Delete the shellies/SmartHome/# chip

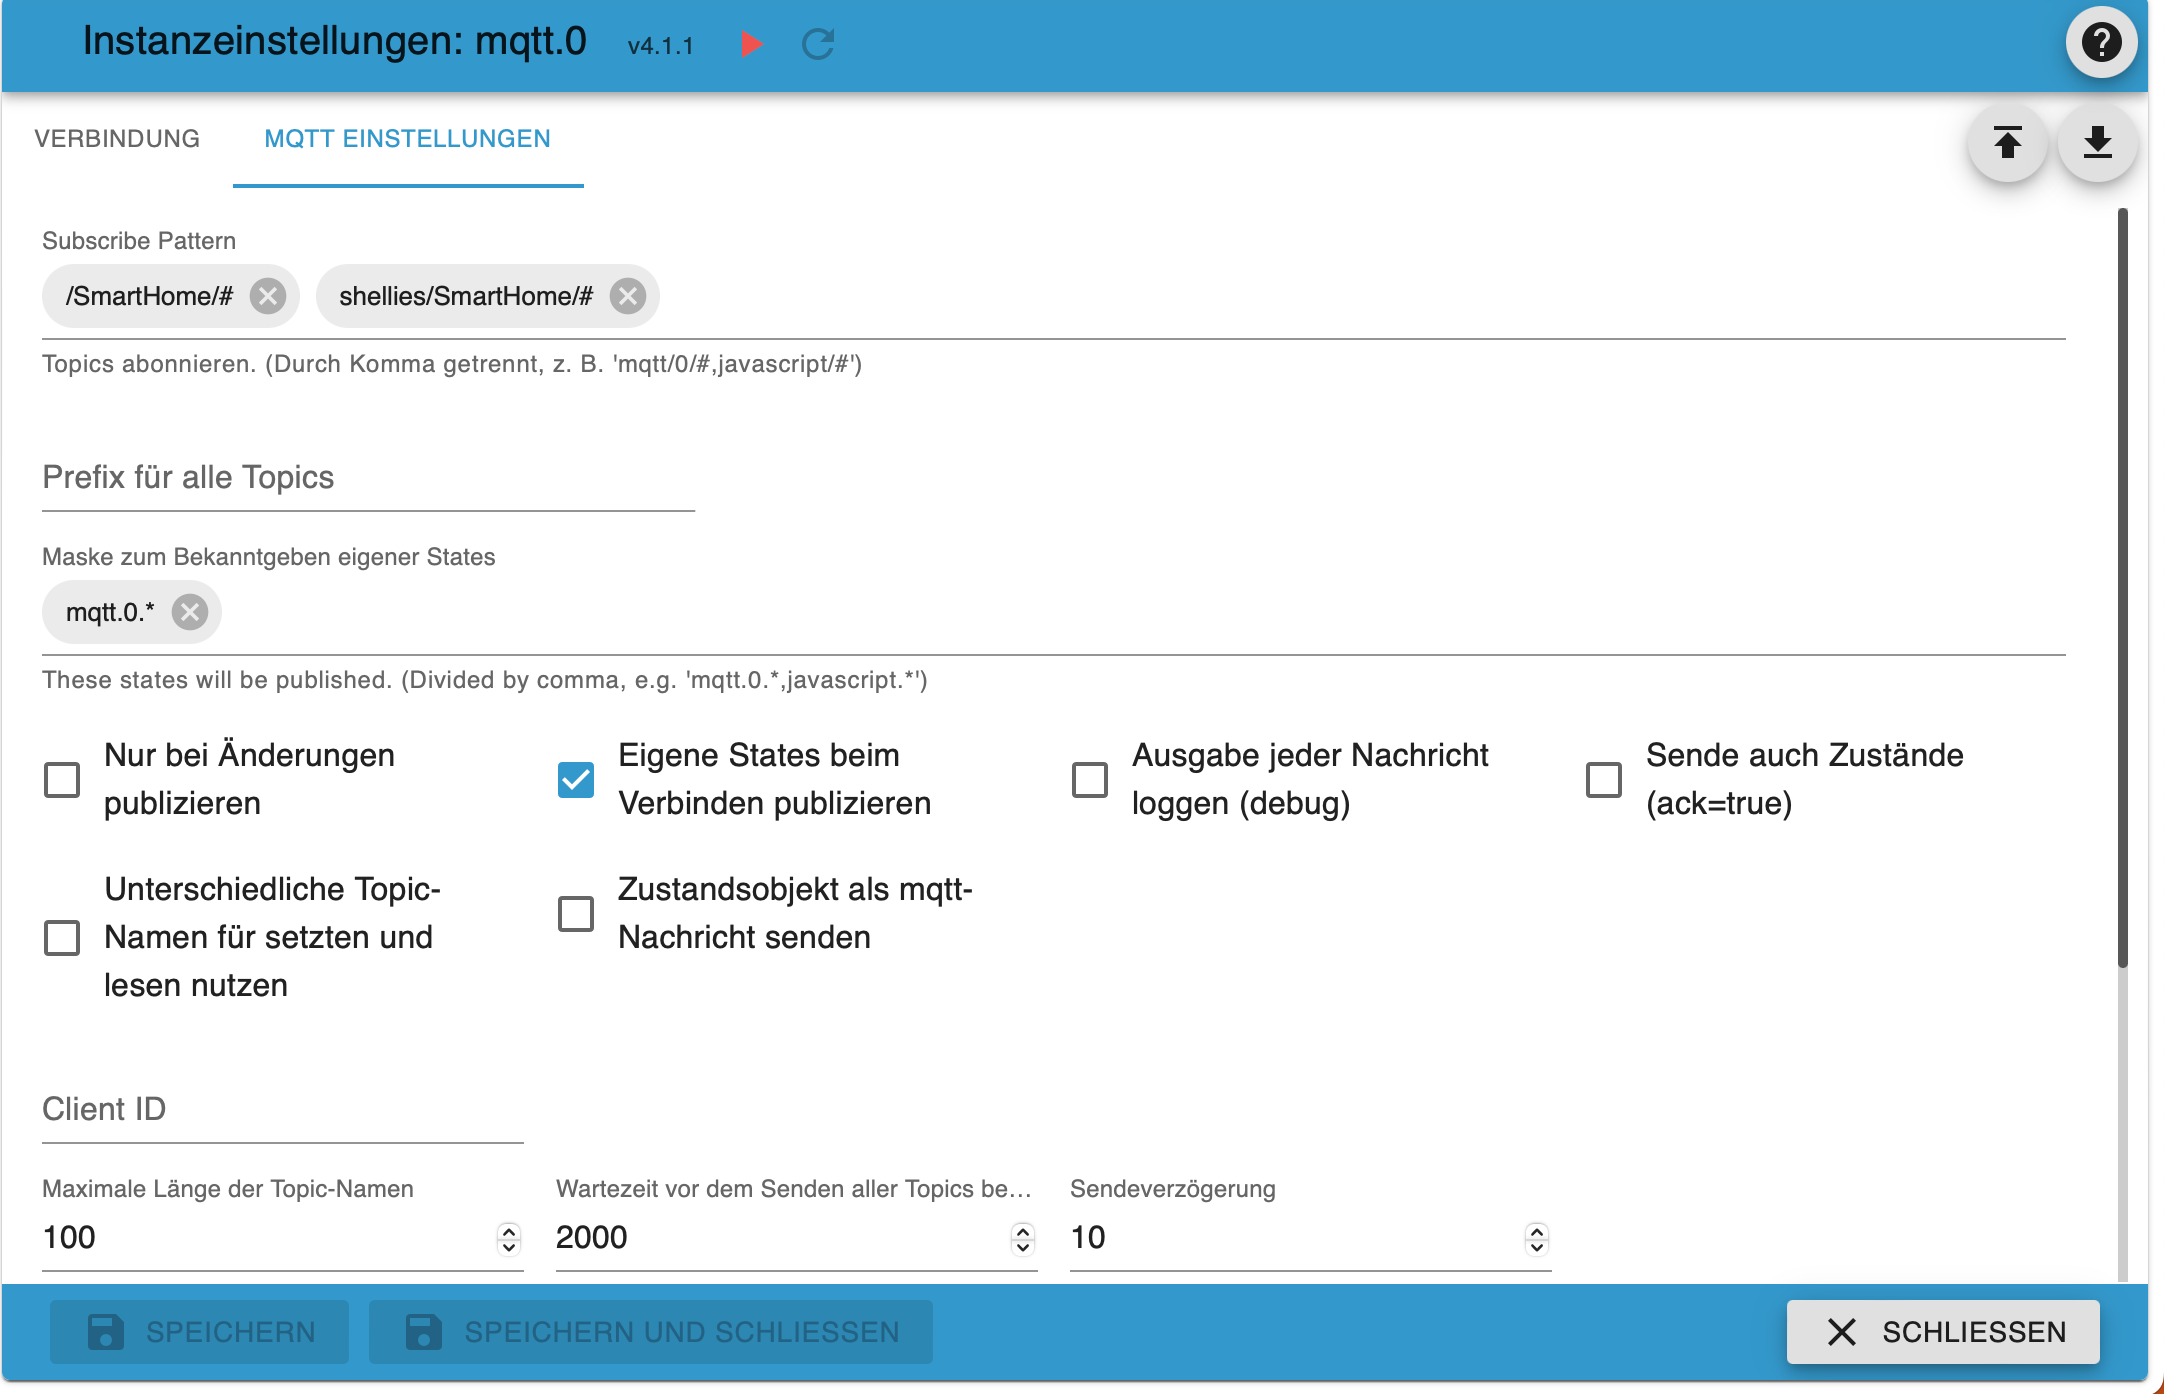point(628,296)
